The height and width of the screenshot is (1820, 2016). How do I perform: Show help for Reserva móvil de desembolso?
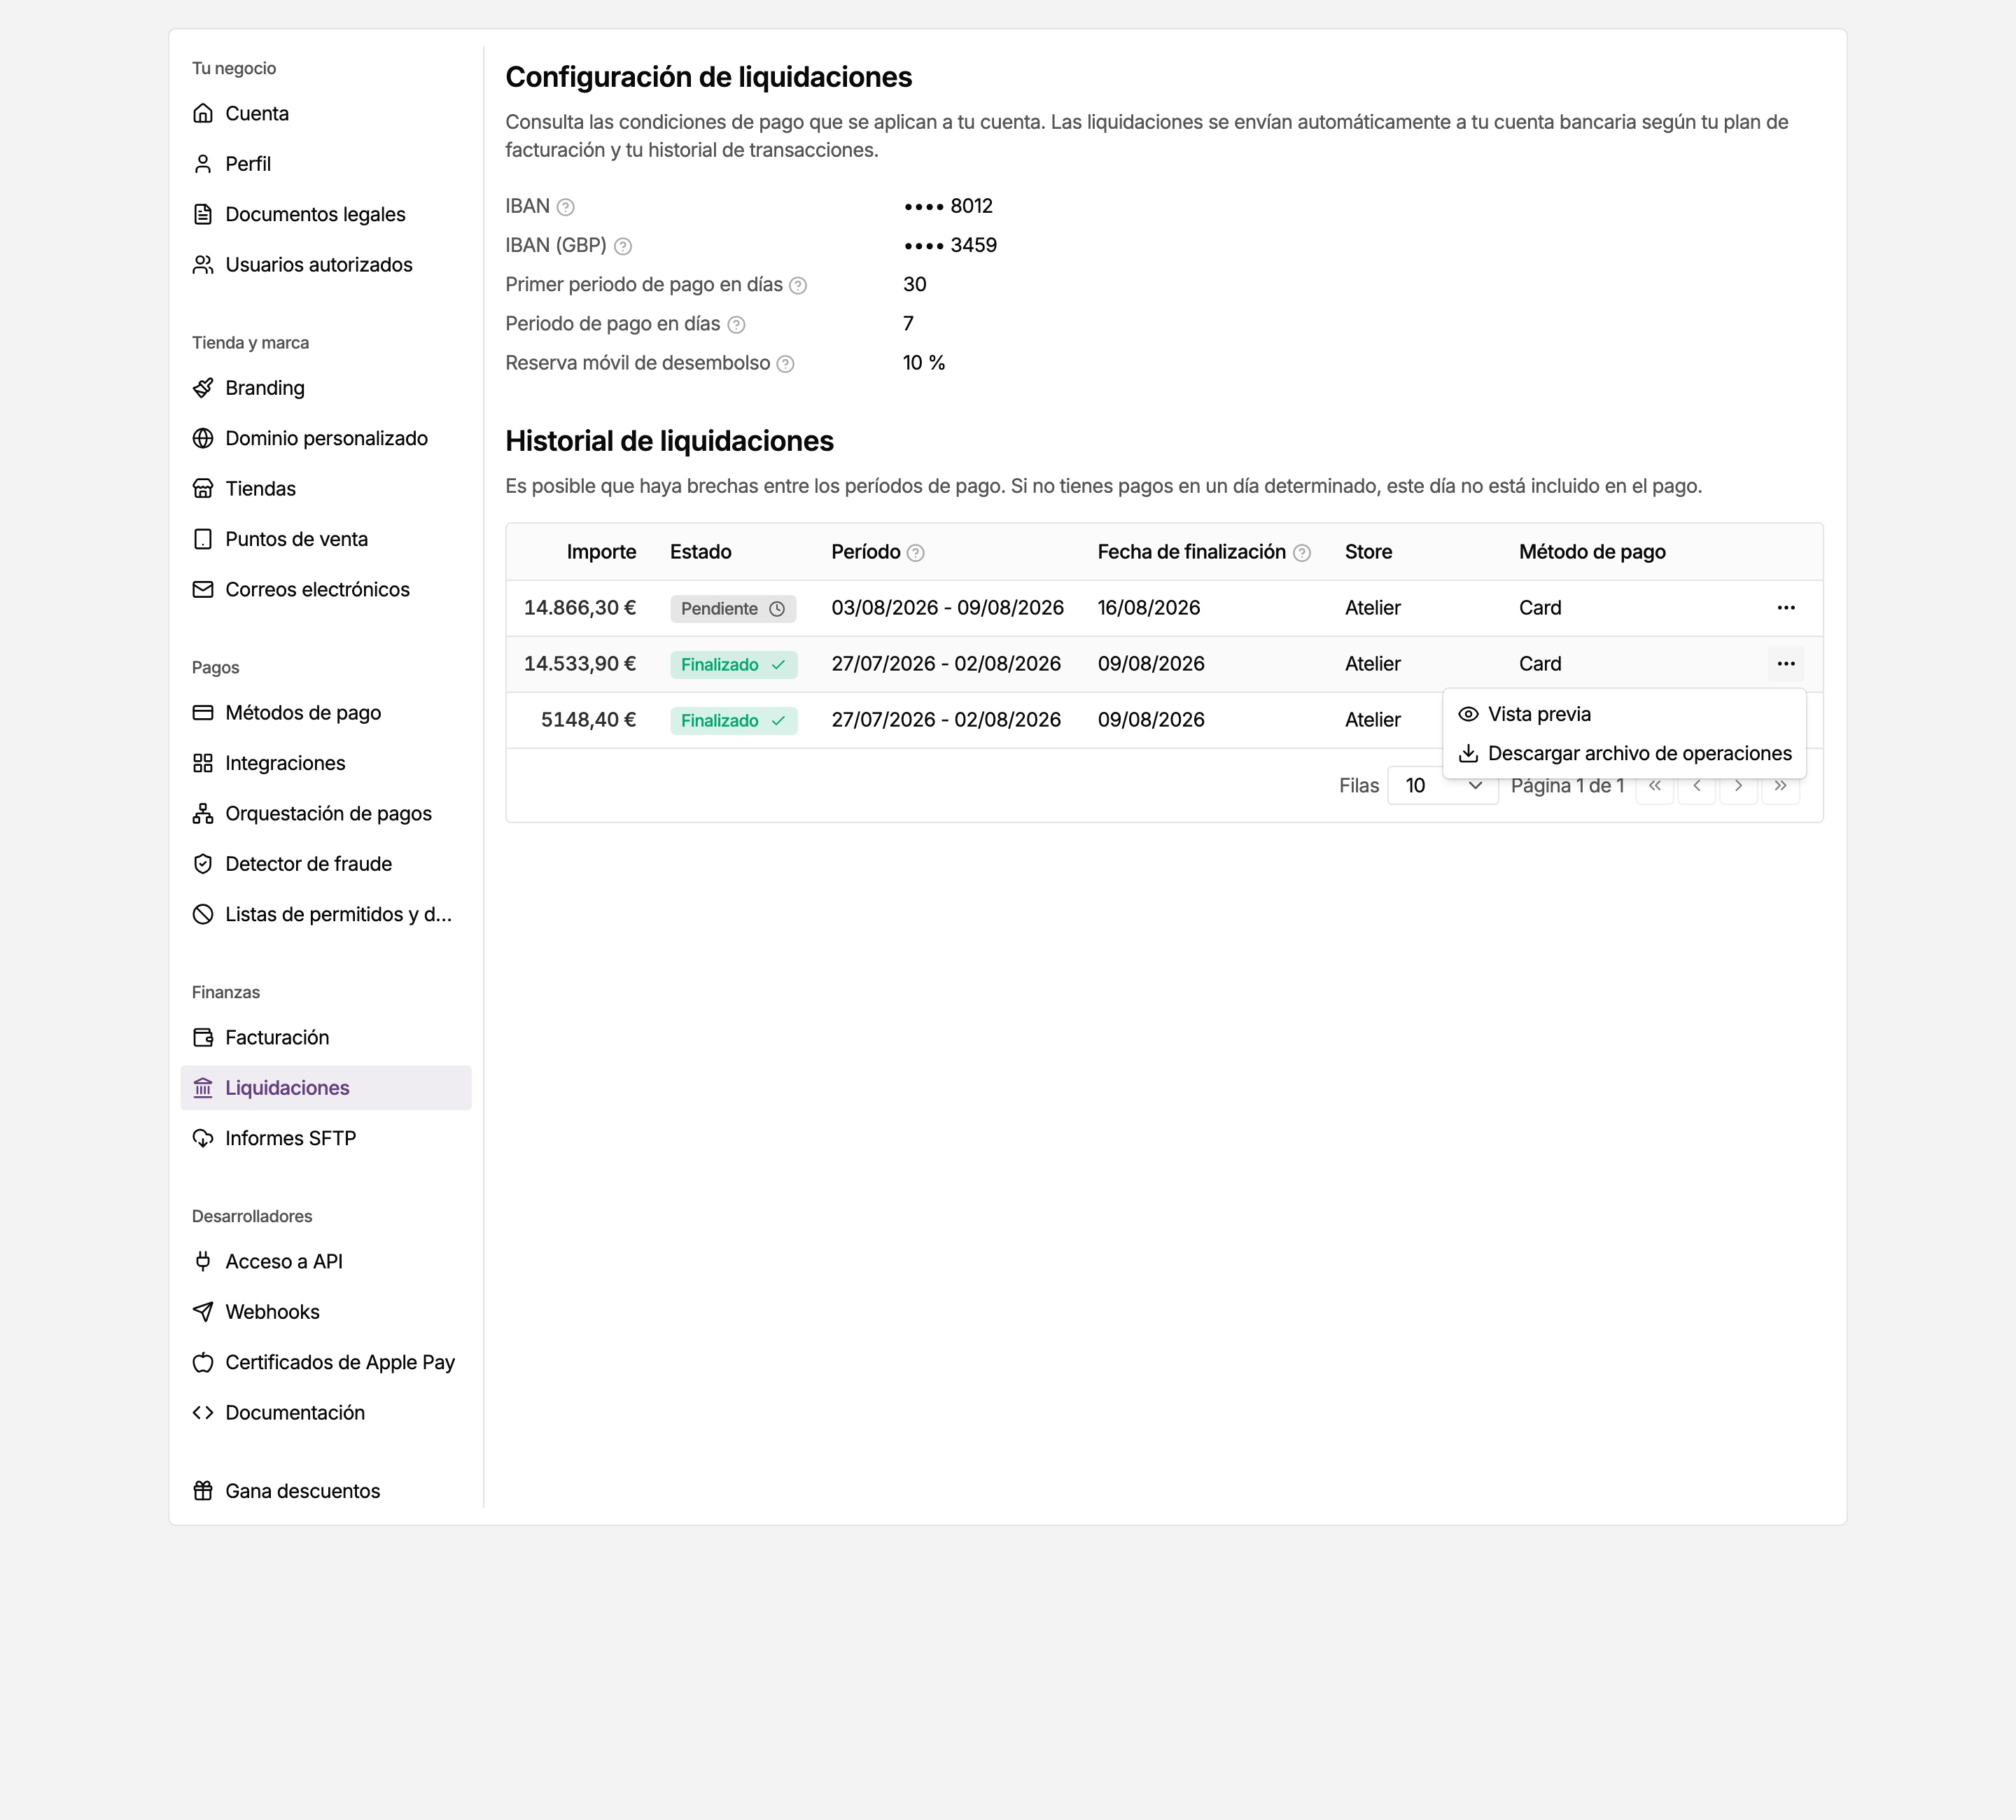coord(786,364)
